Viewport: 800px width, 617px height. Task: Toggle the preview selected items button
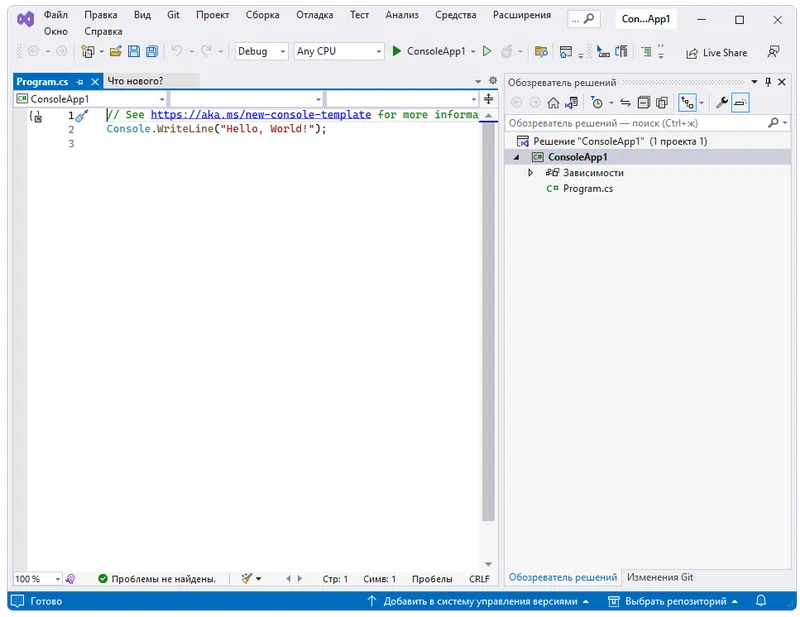click(740, 102)
